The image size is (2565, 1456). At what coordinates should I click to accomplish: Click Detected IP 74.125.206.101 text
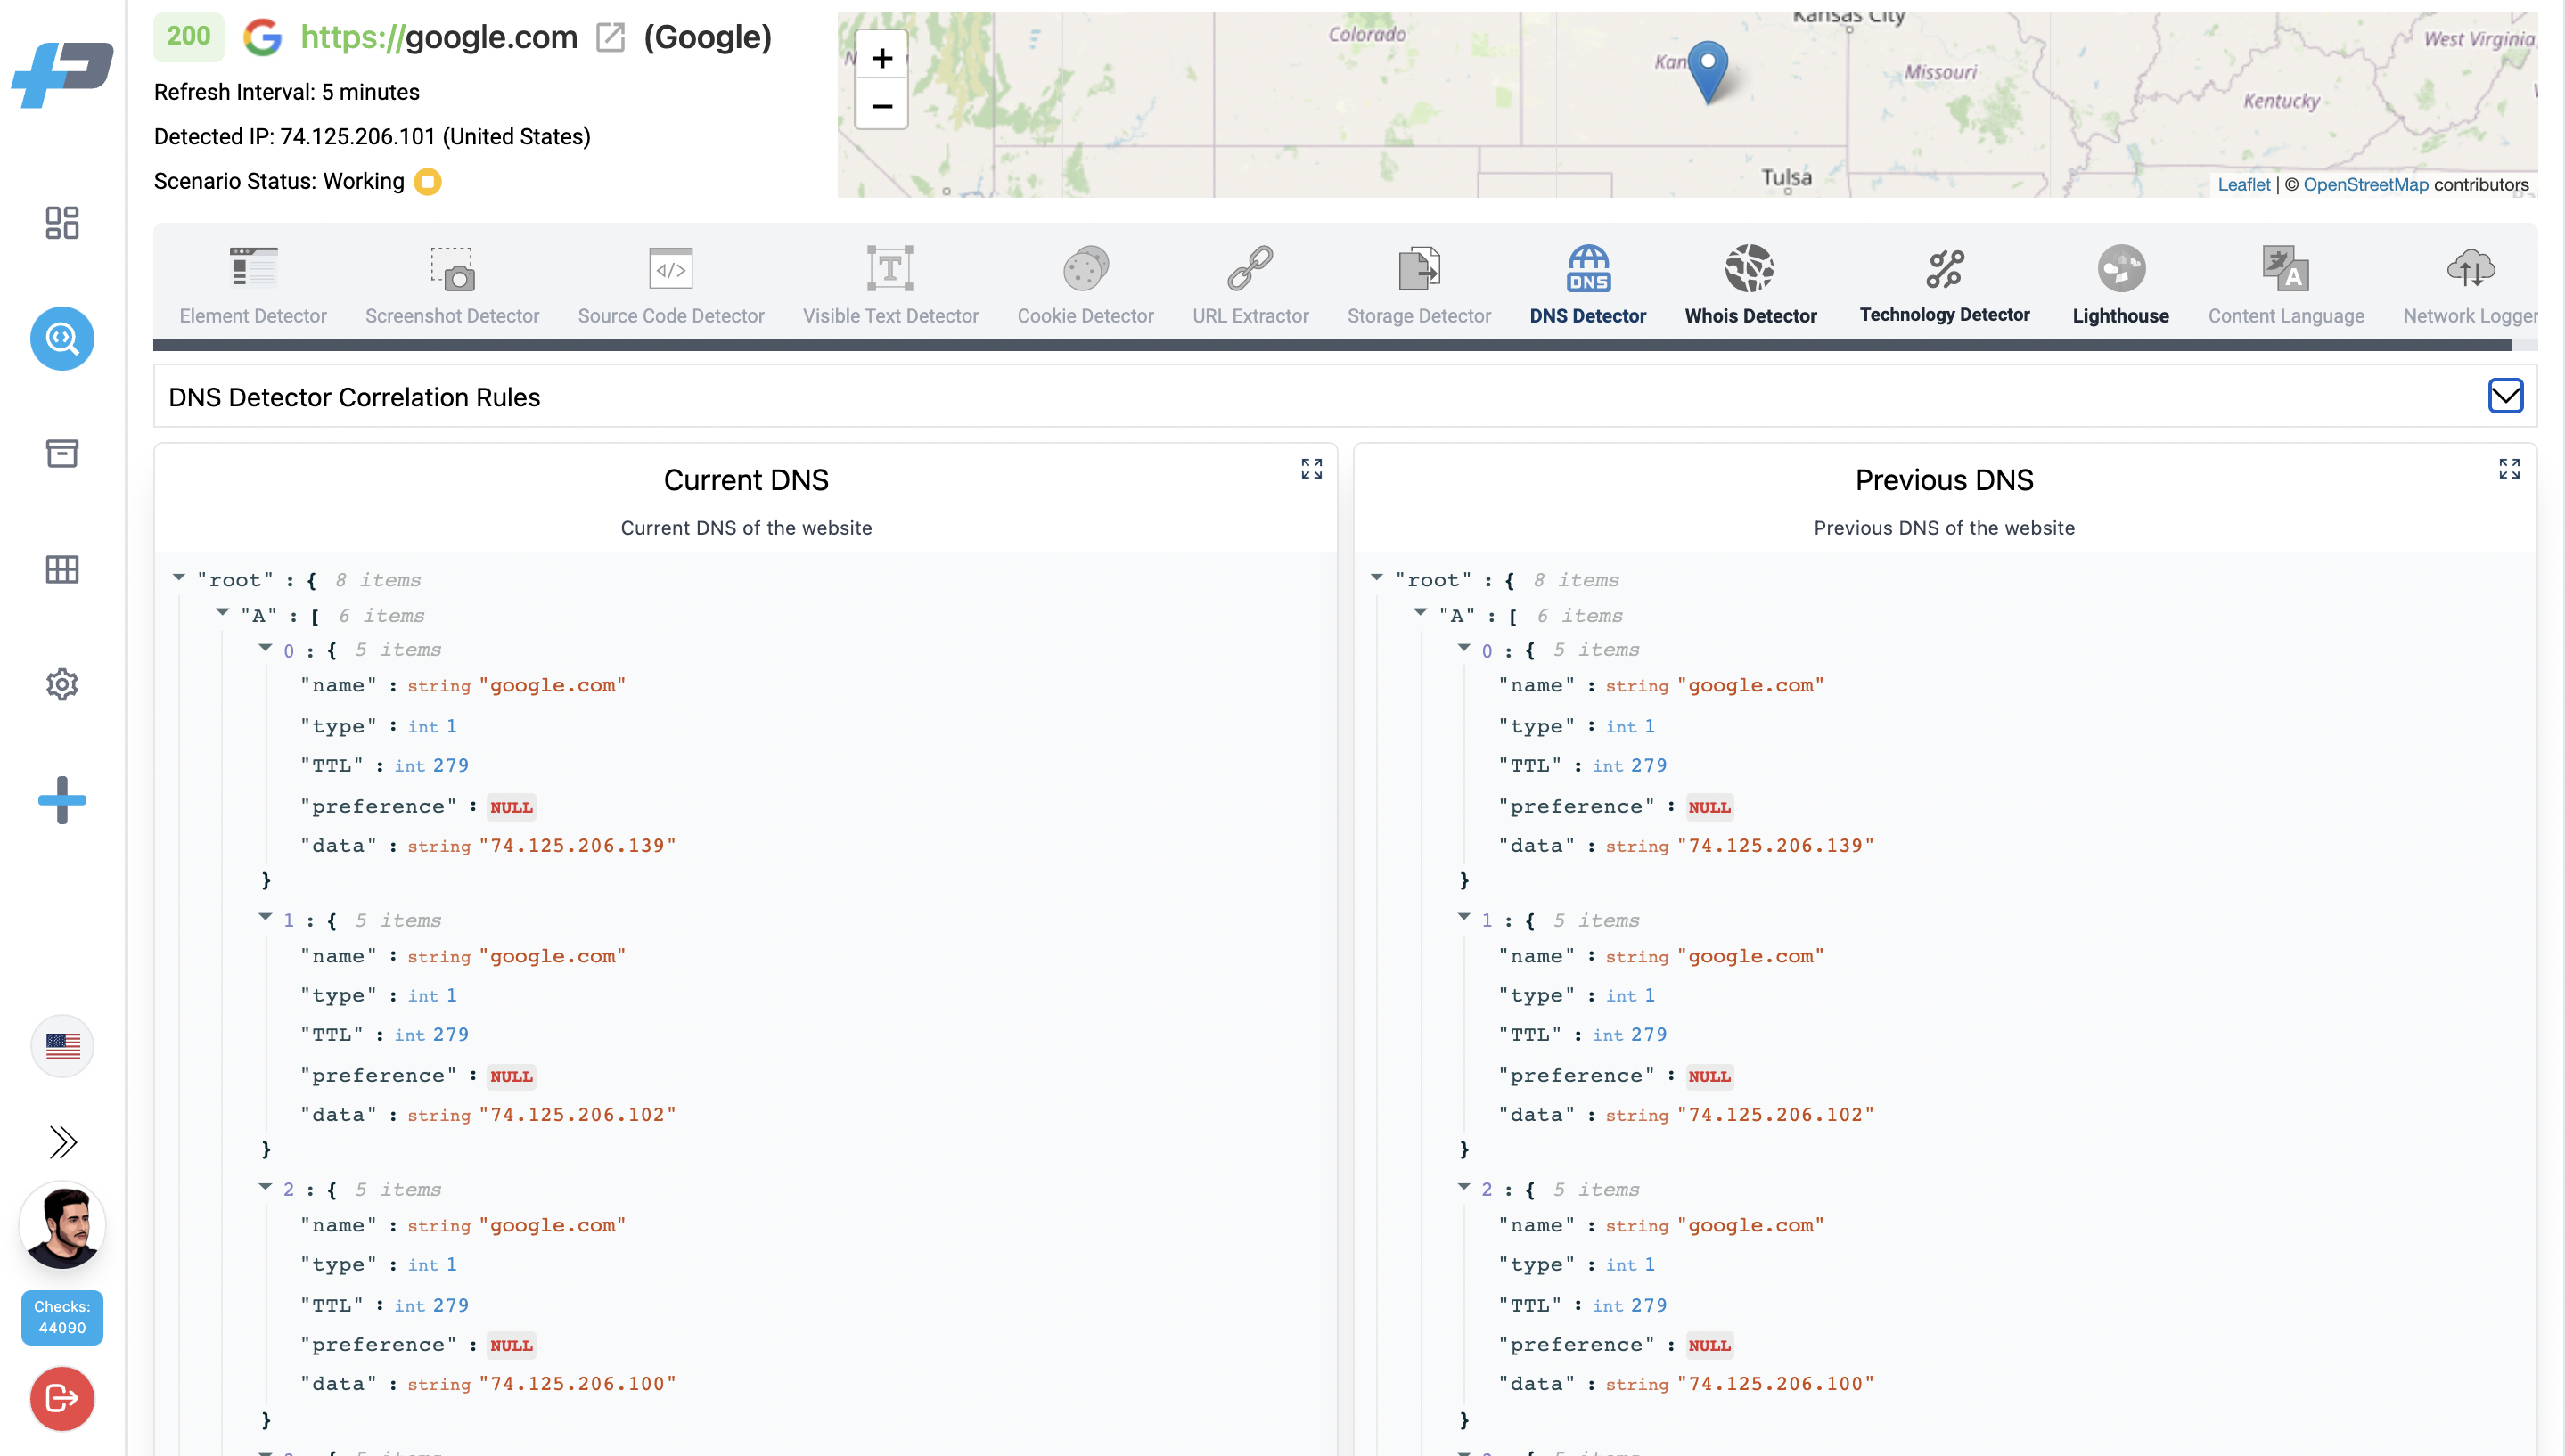click(x=372, y=136)
